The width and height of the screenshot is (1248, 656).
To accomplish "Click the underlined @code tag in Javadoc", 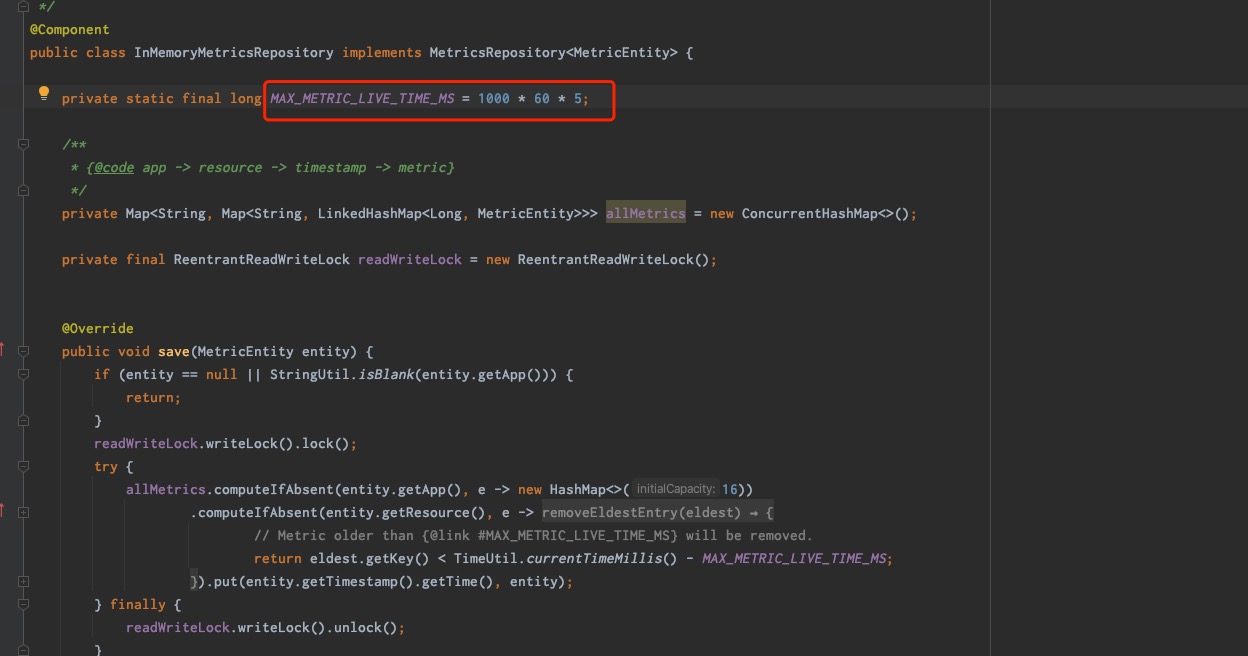I will point(114,168).
